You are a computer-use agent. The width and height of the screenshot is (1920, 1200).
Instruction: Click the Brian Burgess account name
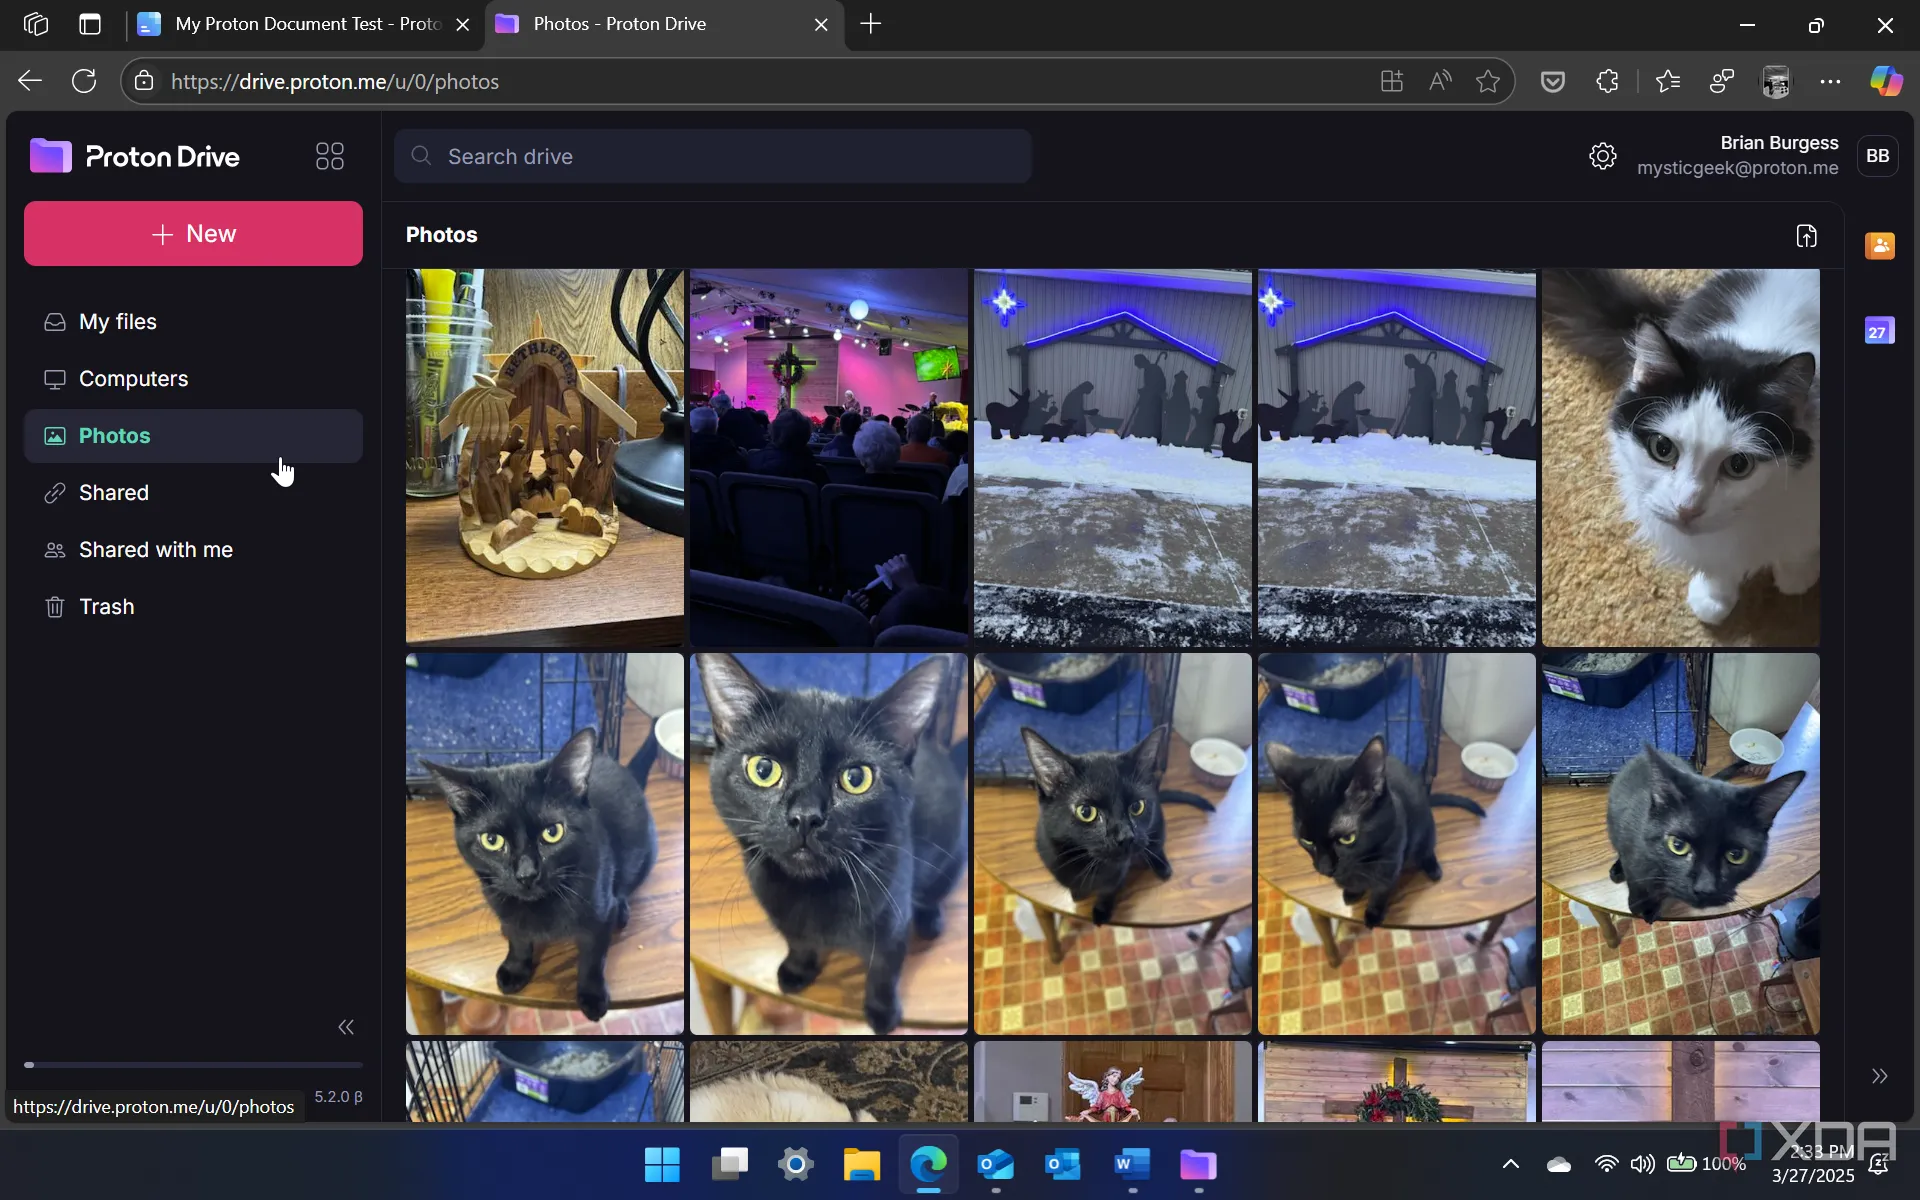pos(1779,143)
